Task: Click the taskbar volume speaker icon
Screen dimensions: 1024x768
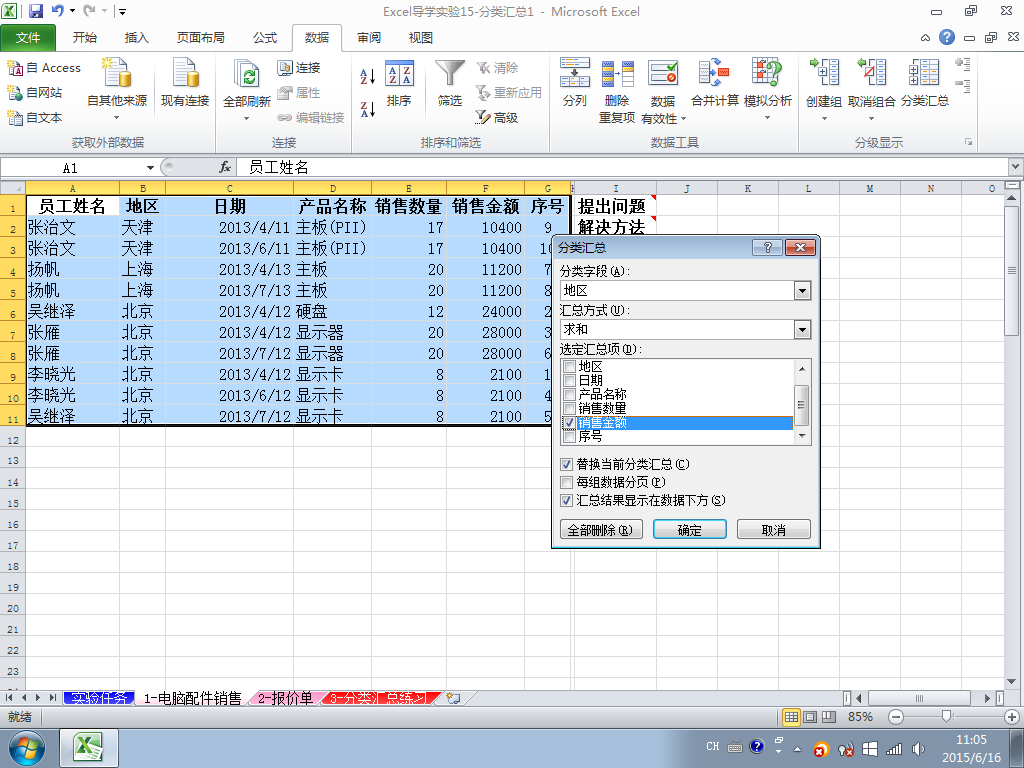Action: [x=918, y=748]
